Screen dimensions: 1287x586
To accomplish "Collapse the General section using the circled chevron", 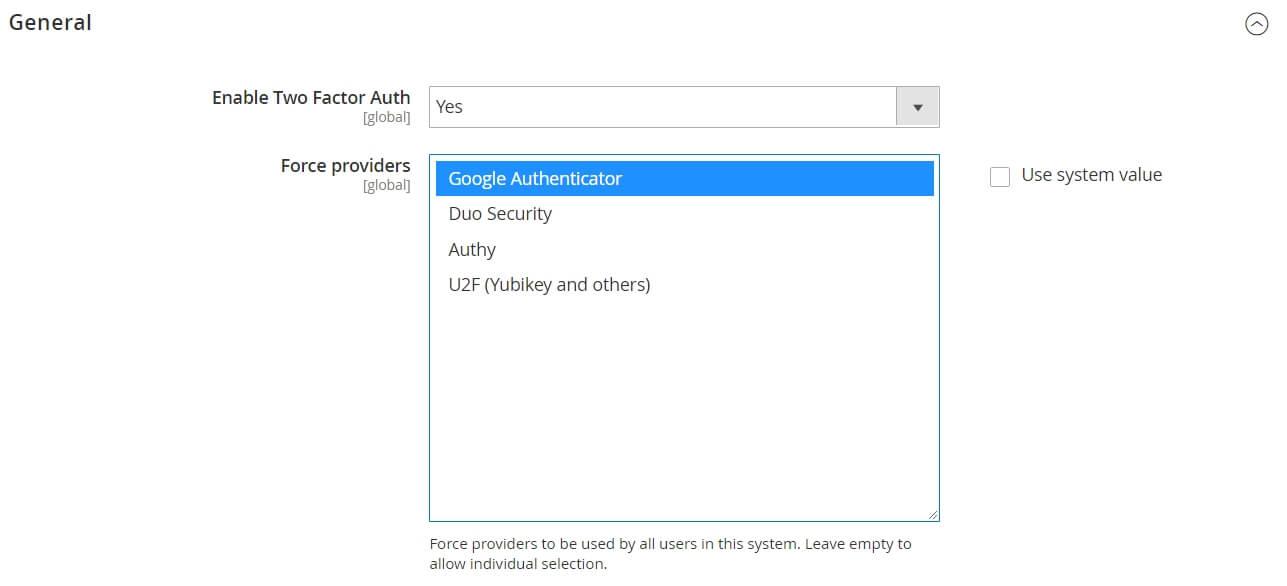I will 1256,24.
